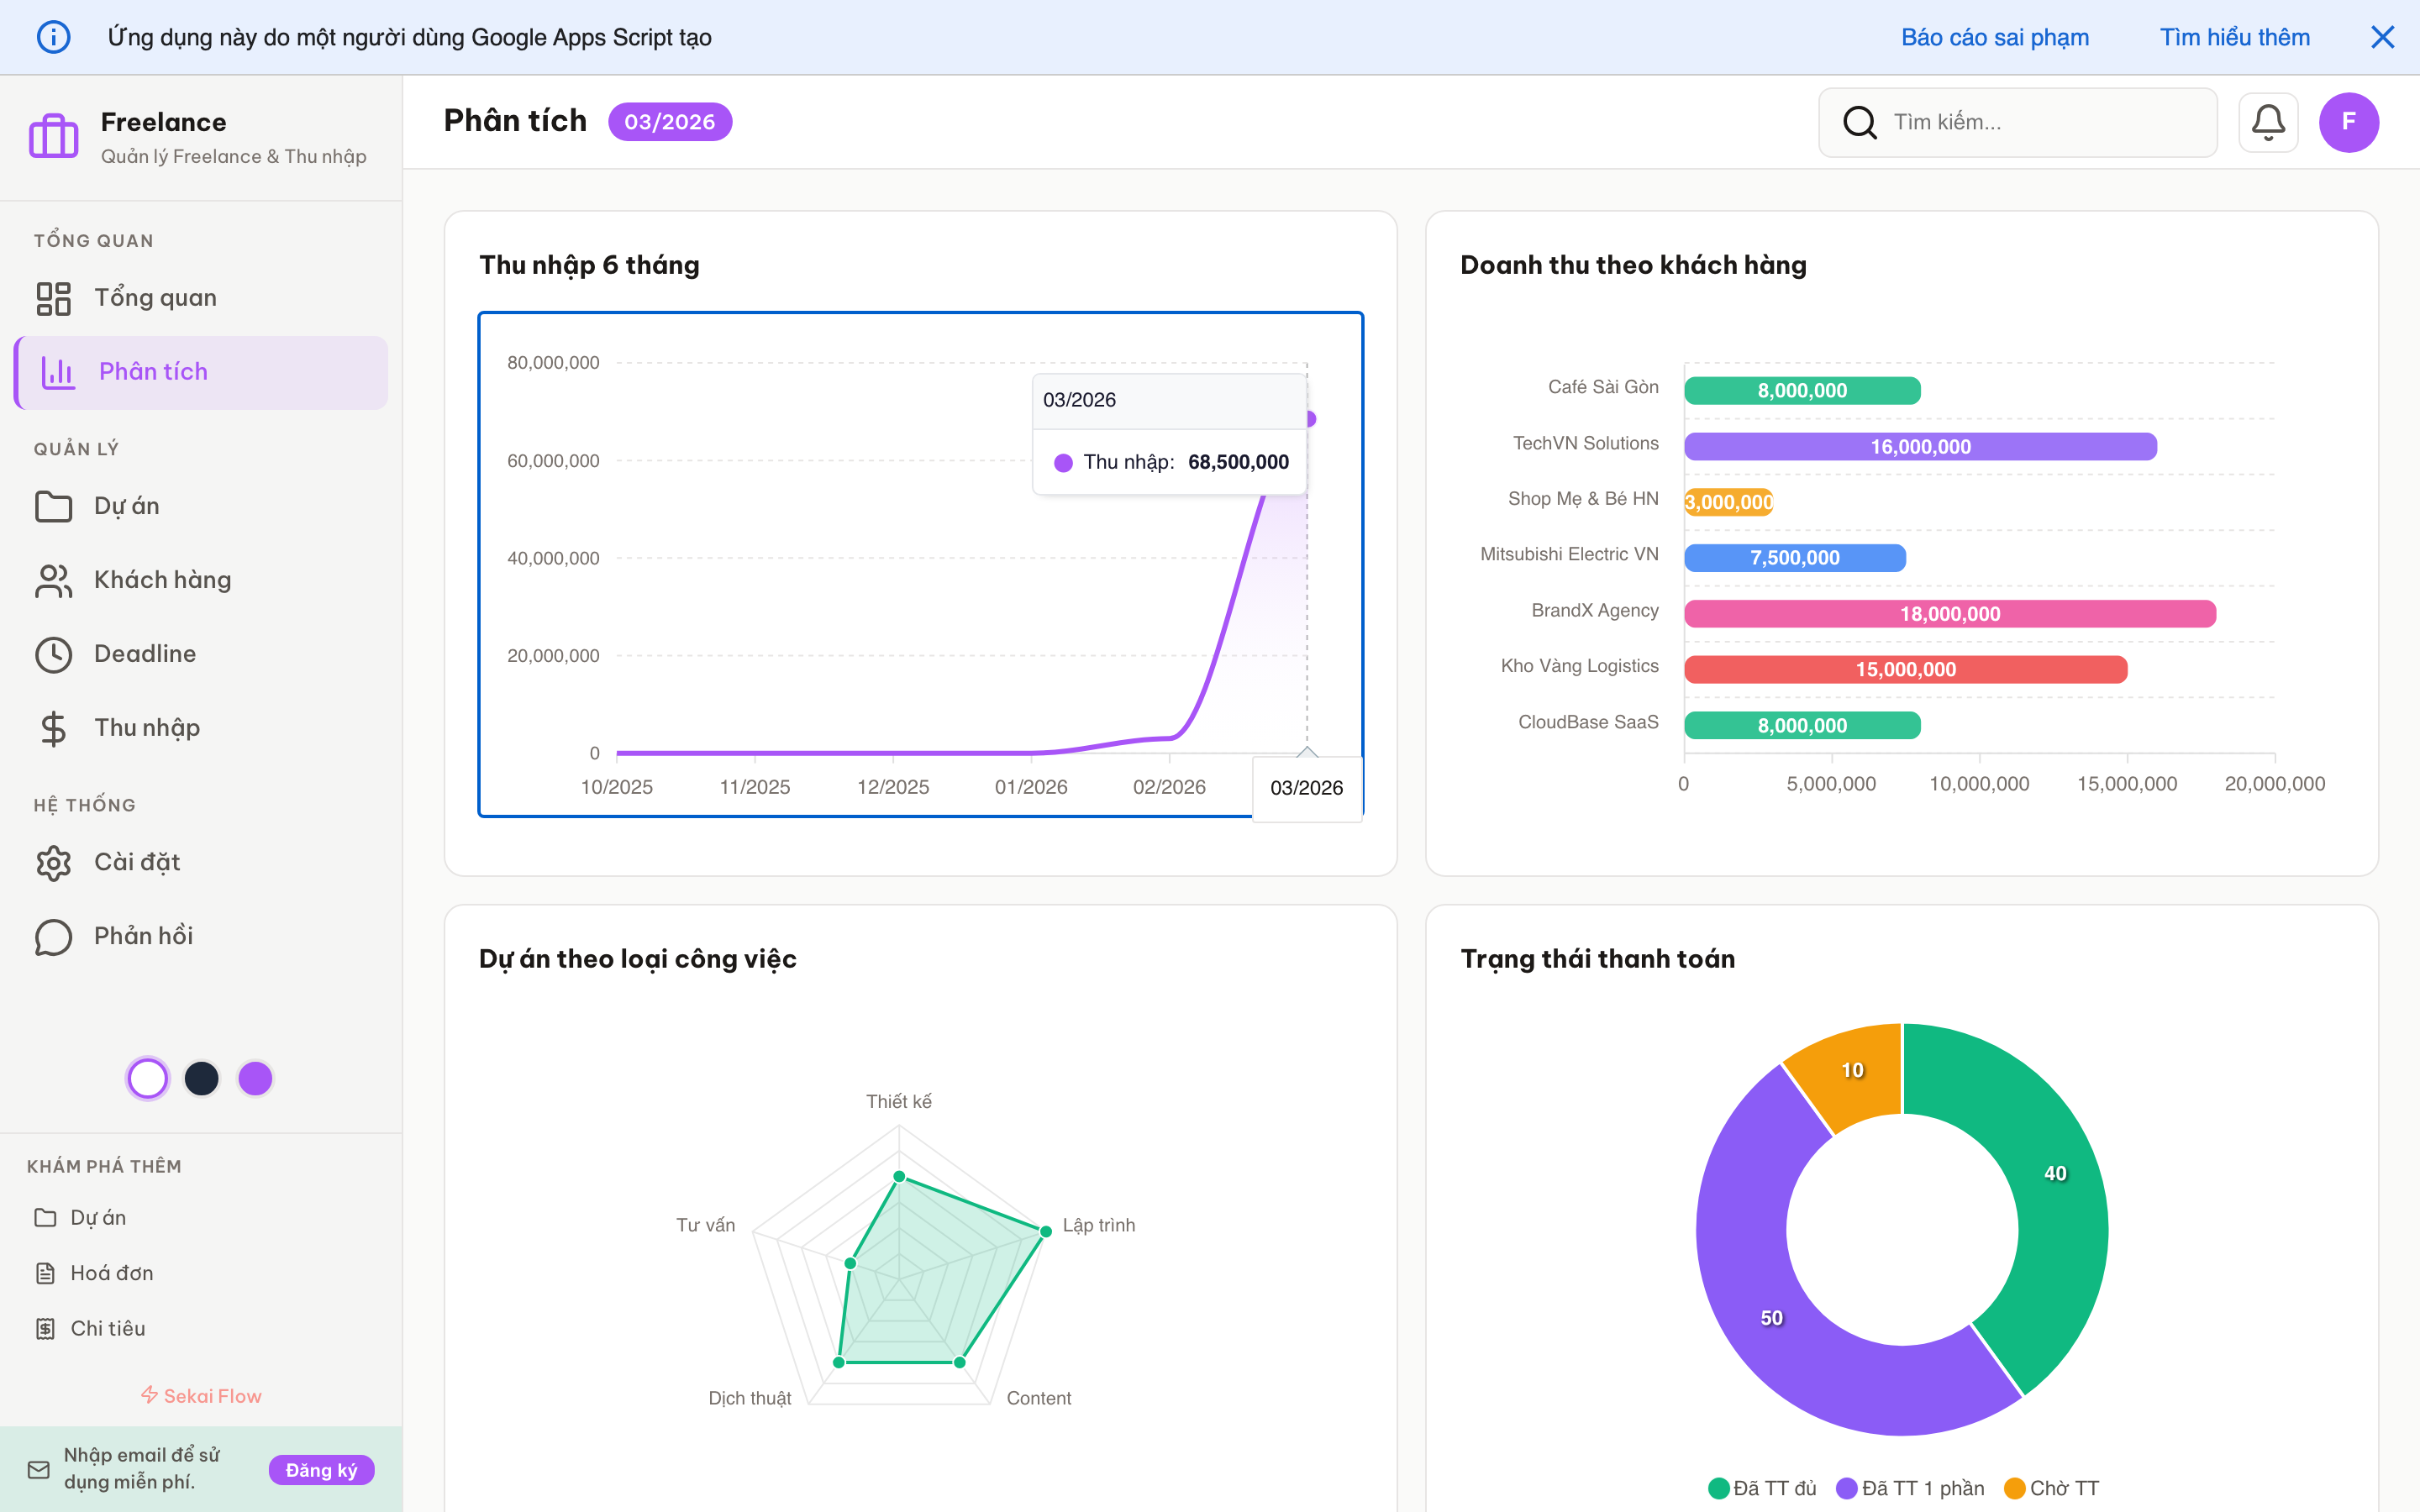The width and height of the screenshot is (2420, 1512).
Task: Click the Freelance briefcase logo icon
Action: tap(54, 136)
